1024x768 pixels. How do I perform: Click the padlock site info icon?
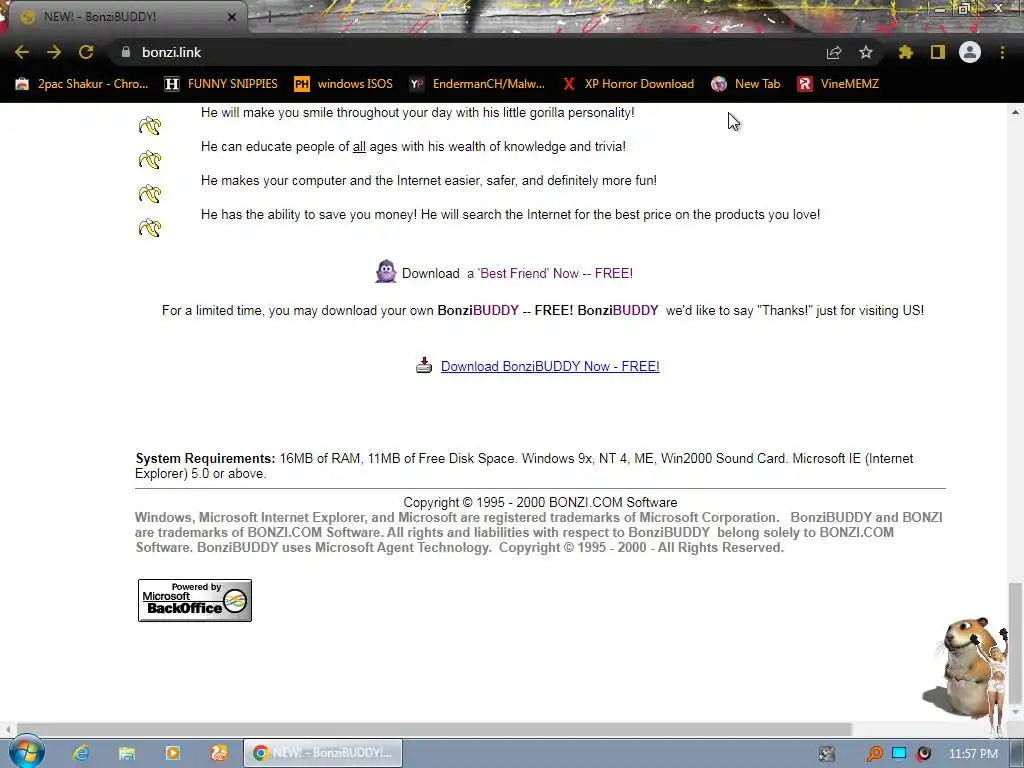click(126, 52)
